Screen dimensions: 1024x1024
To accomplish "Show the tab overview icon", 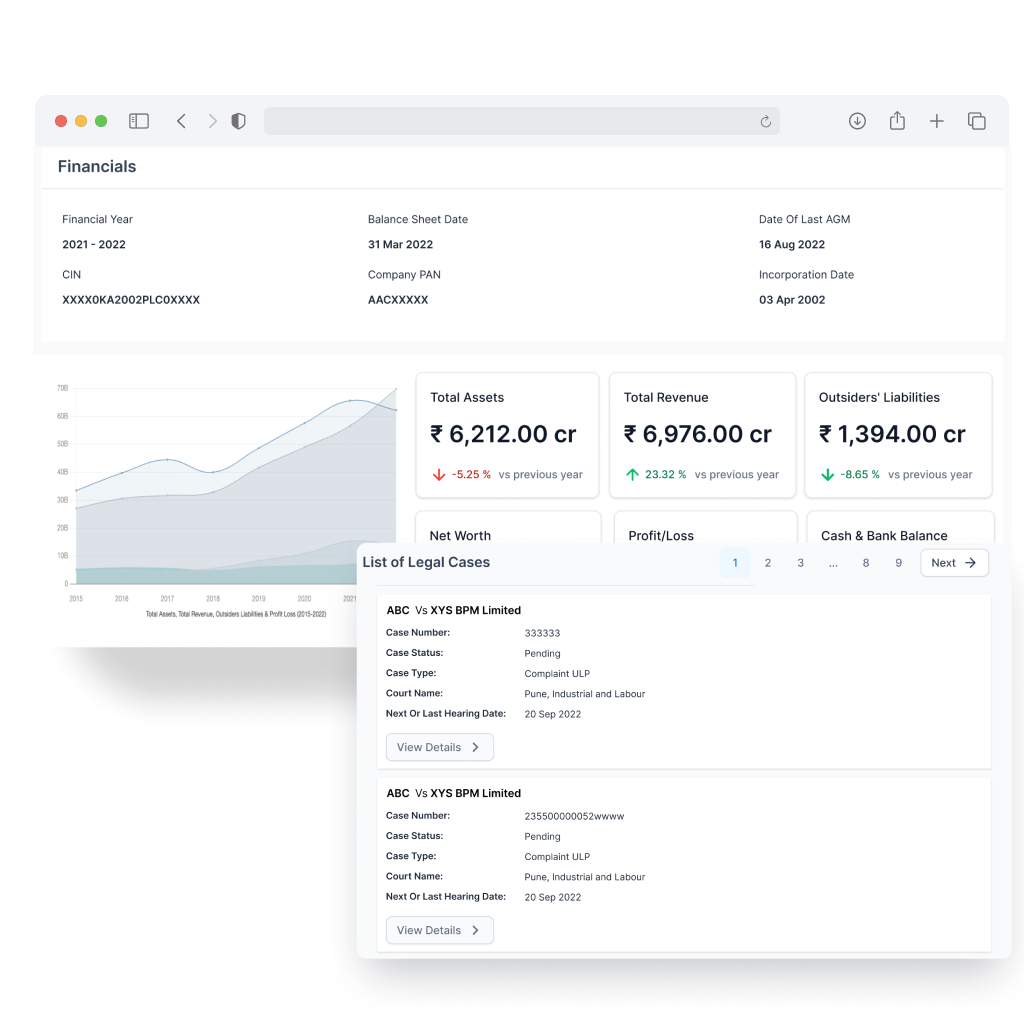I will (x=977, y=121).
